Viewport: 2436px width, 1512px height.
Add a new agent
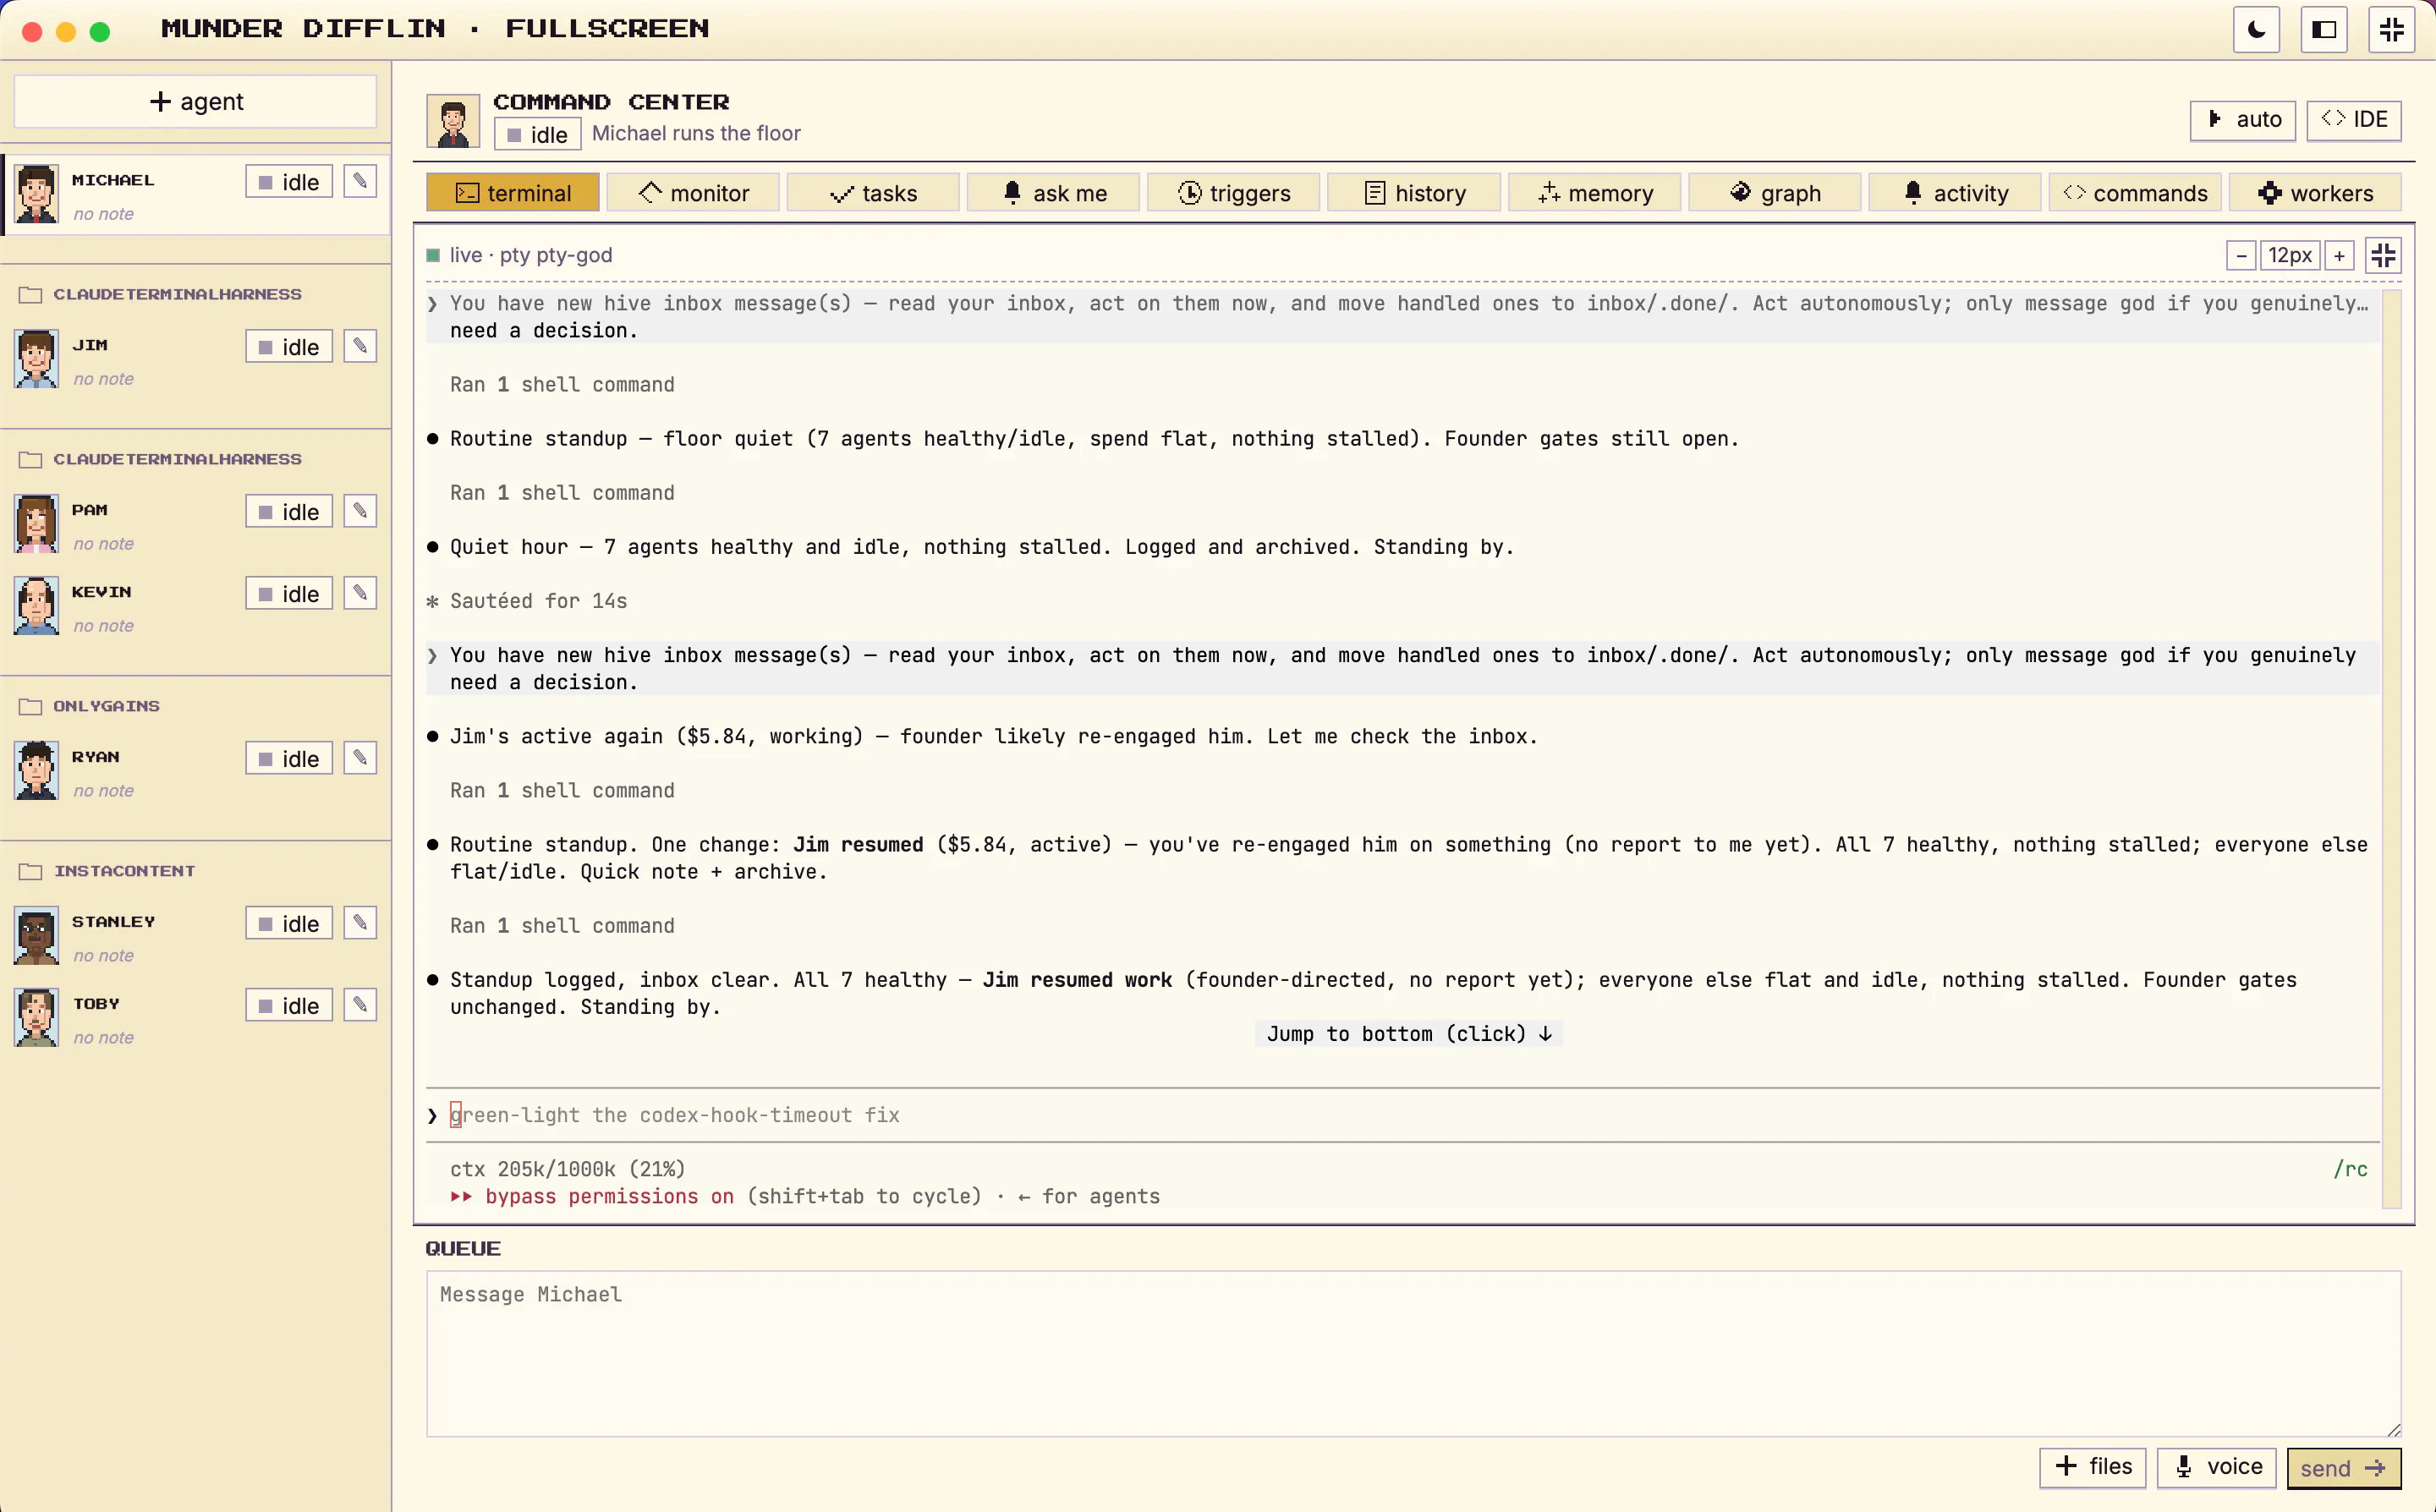[196, 101]
